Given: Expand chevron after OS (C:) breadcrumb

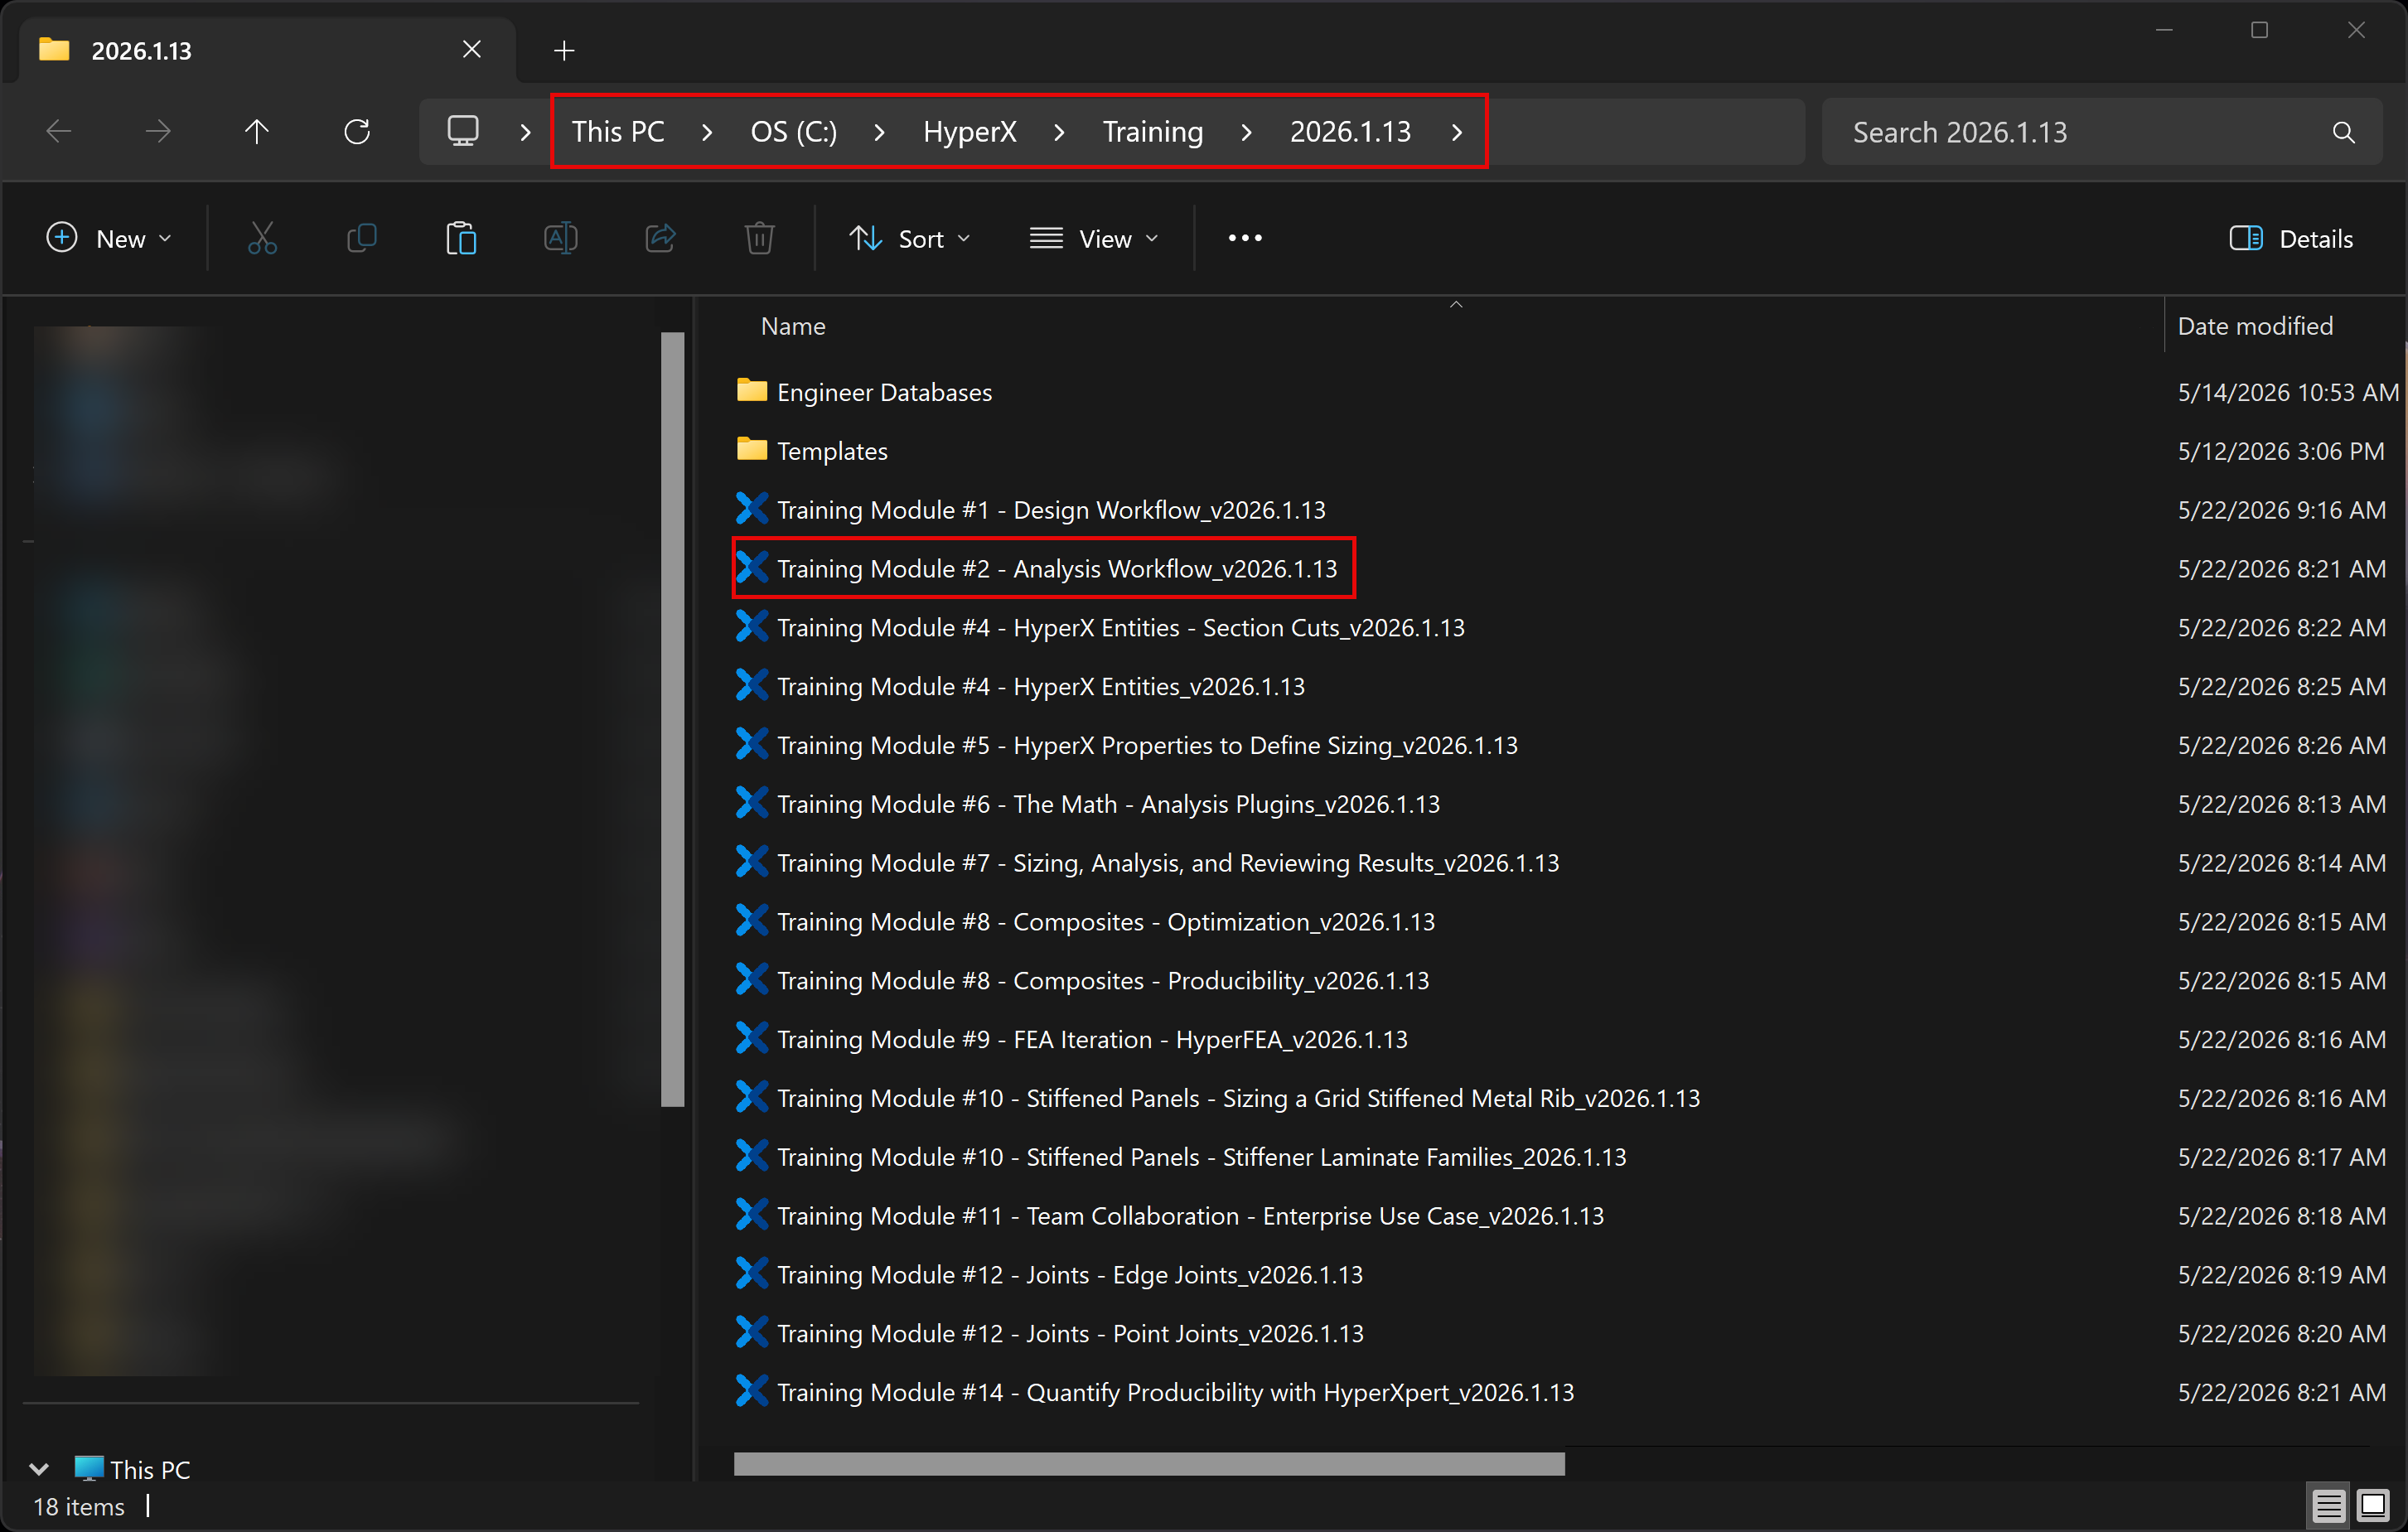Looking at the screenshot, I should [x=879, y=132].
